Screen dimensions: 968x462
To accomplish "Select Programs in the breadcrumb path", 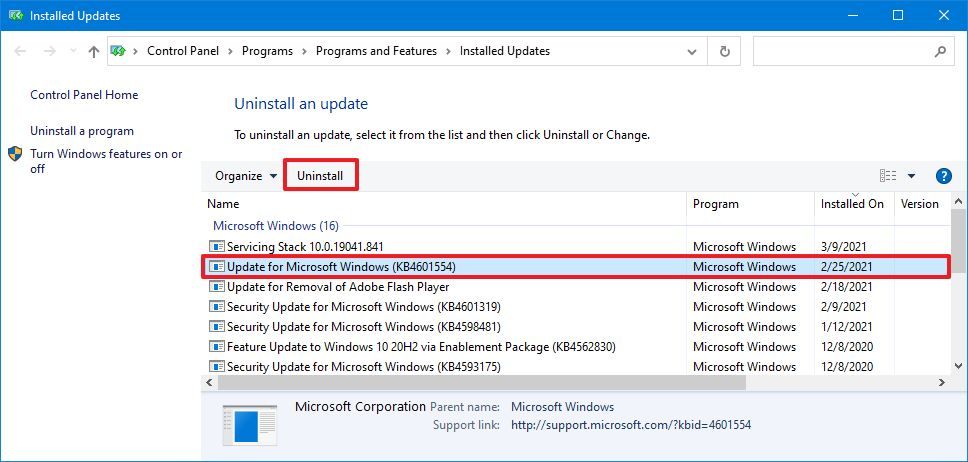I will coord(267,51).
